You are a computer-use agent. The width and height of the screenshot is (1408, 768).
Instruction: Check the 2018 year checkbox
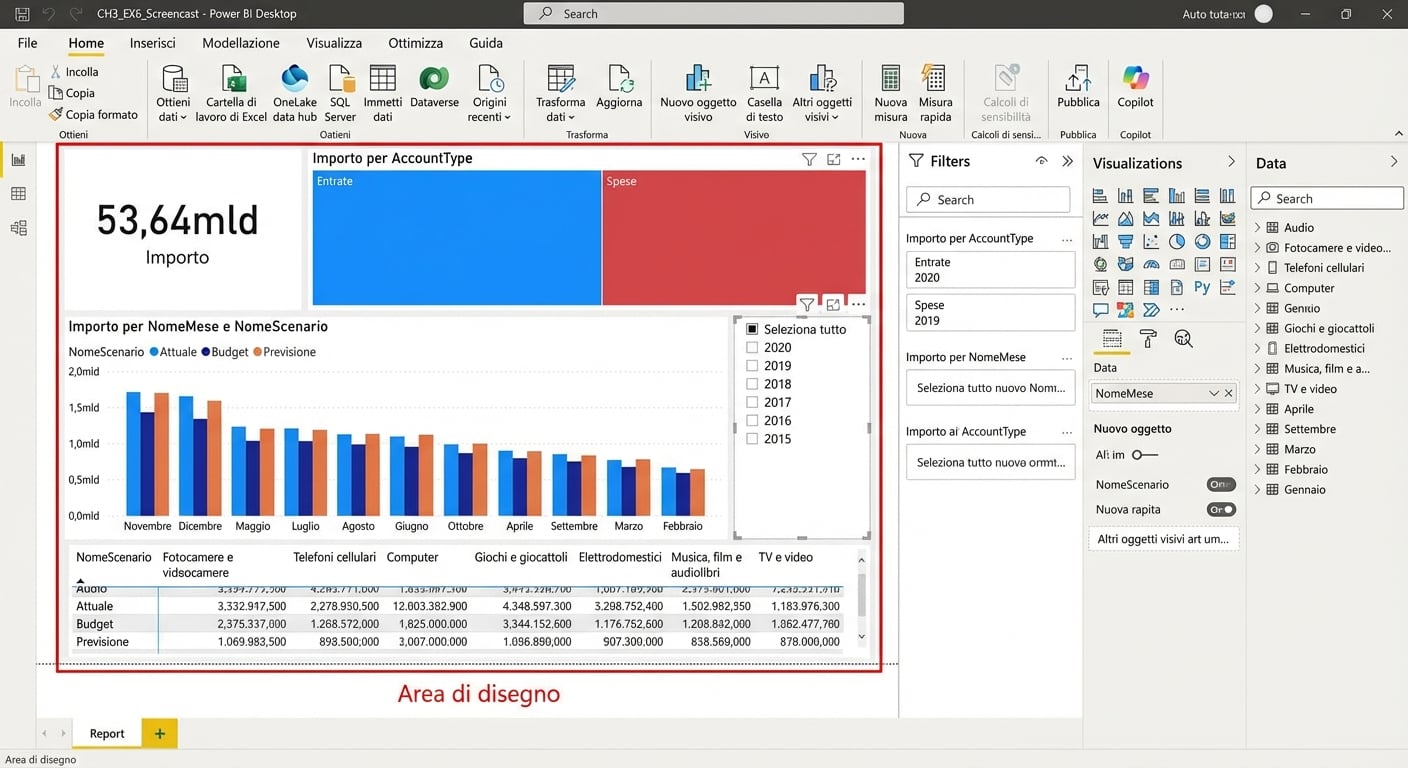752,384
